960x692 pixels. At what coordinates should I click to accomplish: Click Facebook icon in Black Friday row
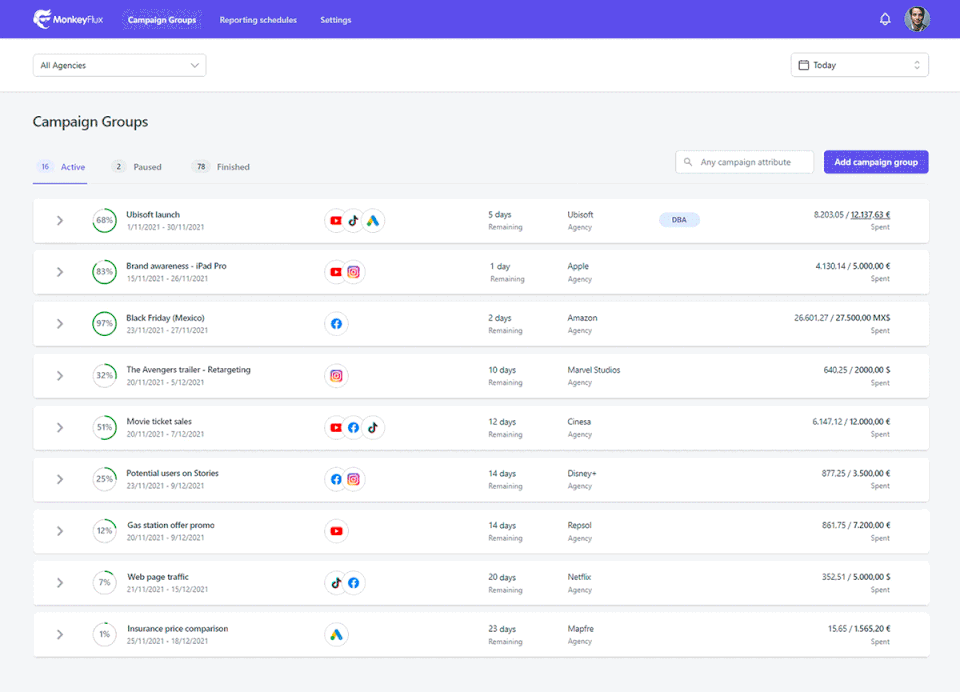coord(336,324)
